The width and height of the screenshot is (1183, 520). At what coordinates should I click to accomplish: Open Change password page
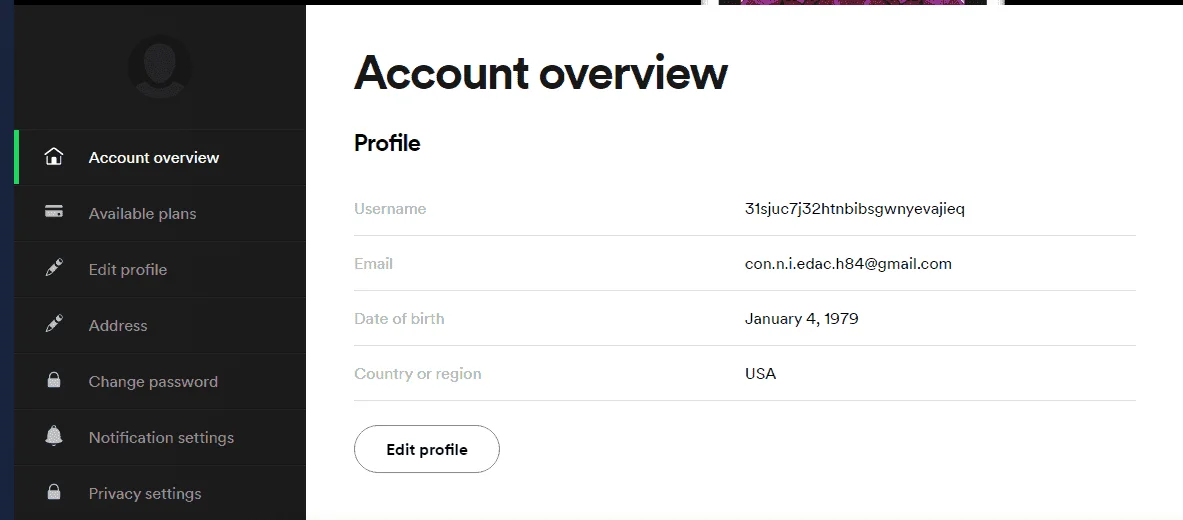click(x=160, y=381)
